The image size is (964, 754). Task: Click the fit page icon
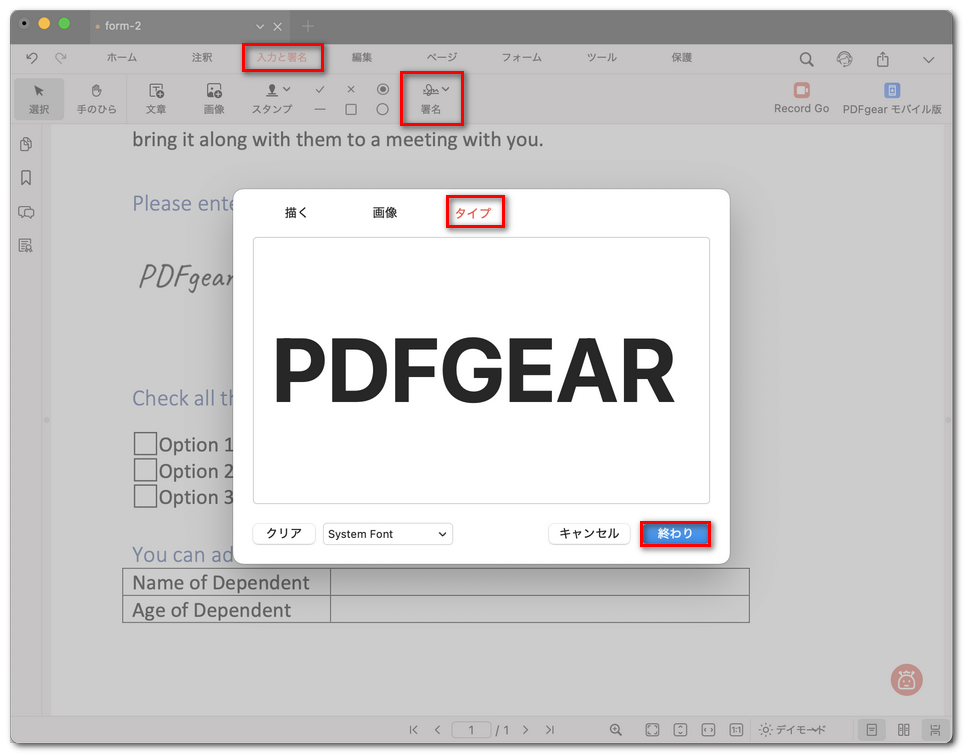click(x=652, y=729)
